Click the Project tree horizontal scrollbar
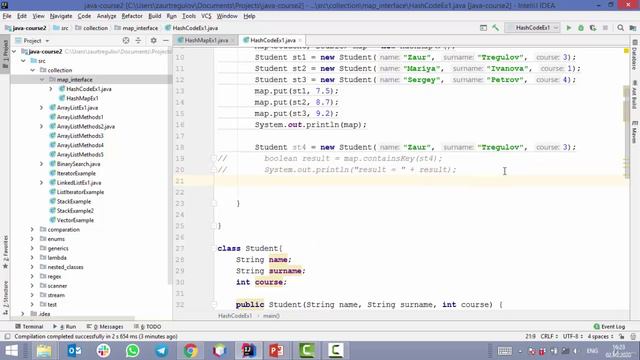The image size is (640, 360). pyautogui.click(x=73, y=317)
